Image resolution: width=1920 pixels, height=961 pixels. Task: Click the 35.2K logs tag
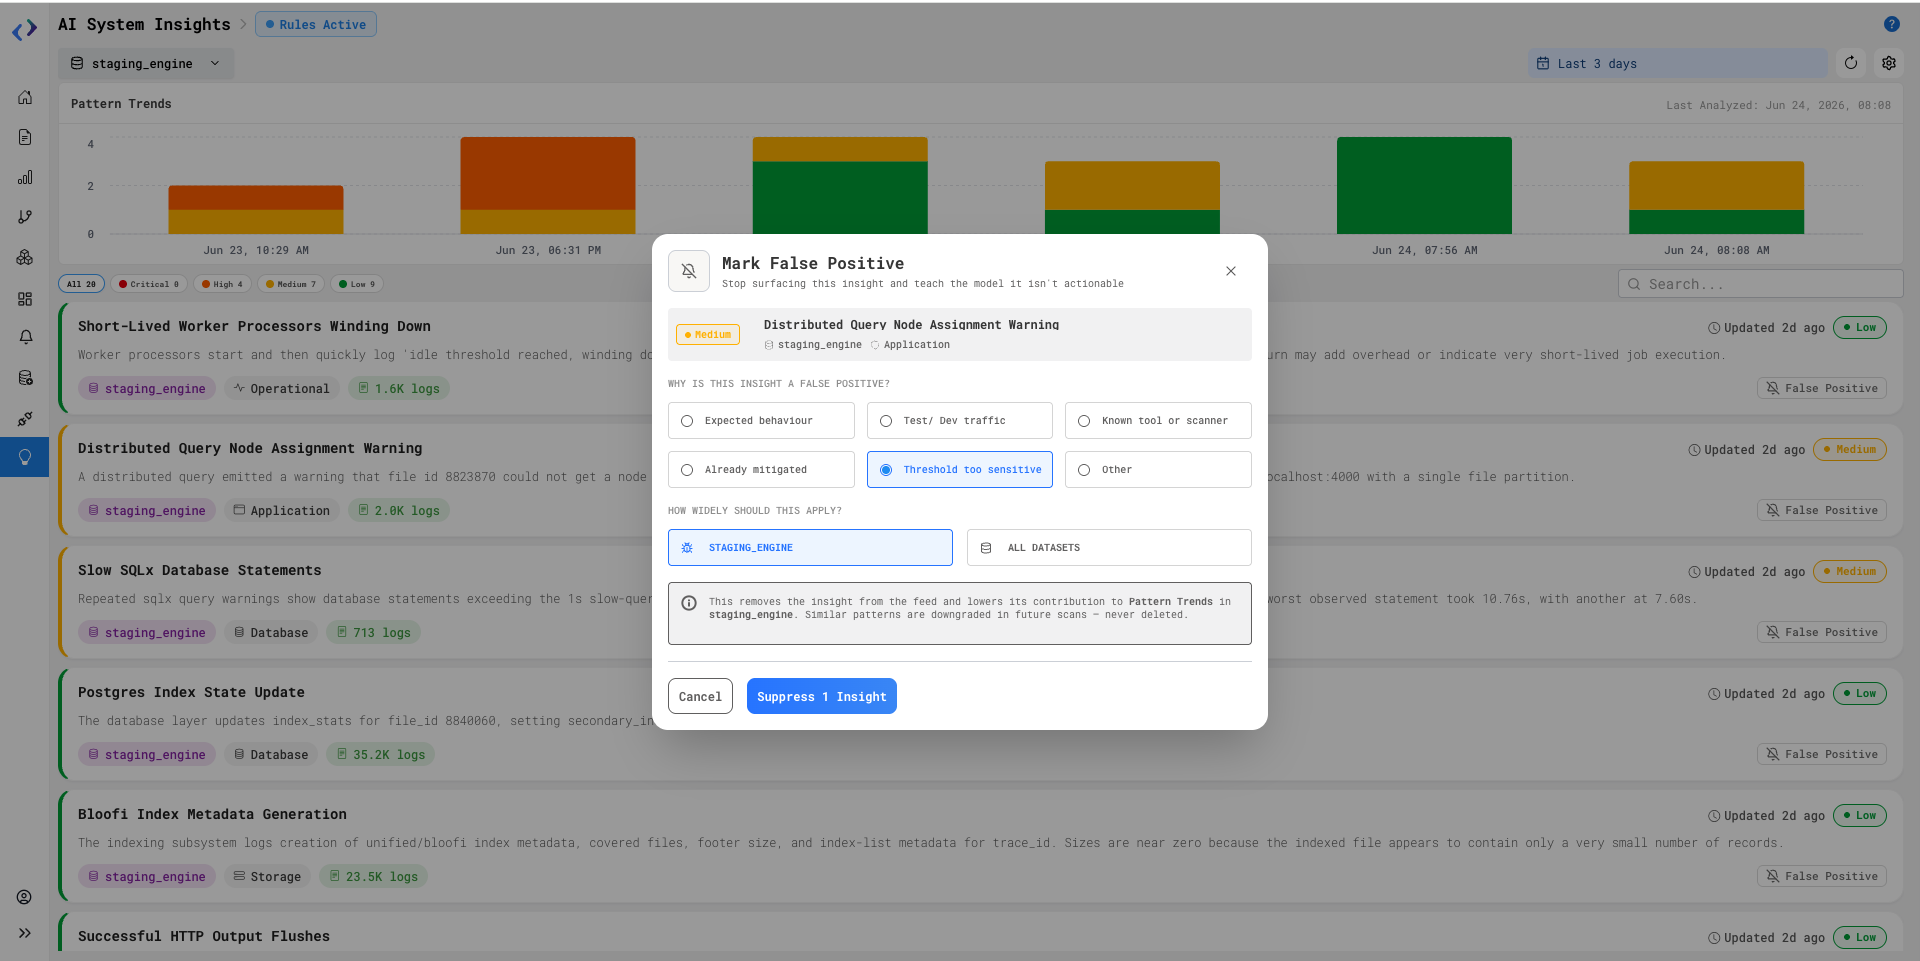point(380,754)
